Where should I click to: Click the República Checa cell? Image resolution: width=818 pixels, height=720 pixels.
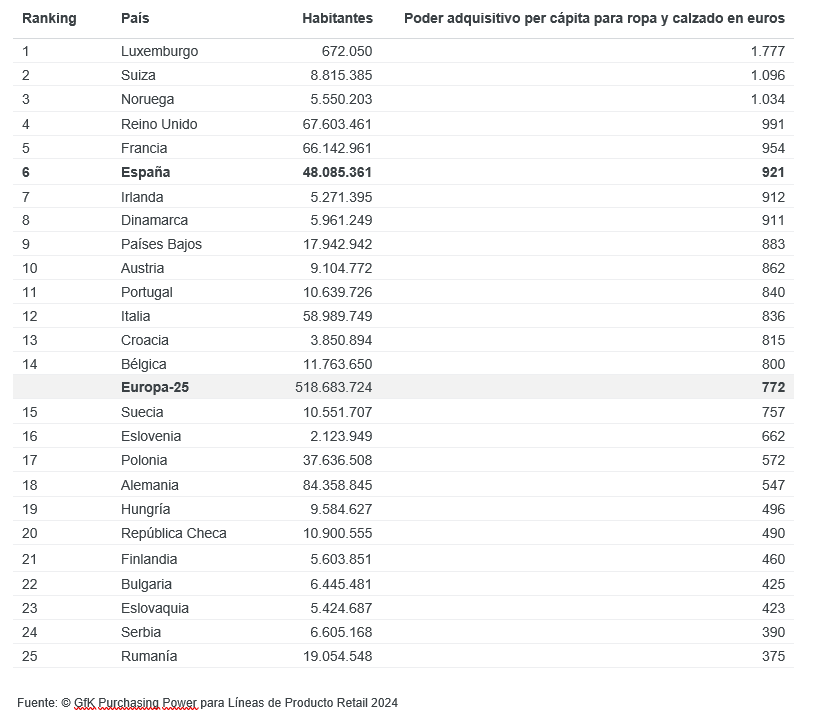[x=174, y=533]
